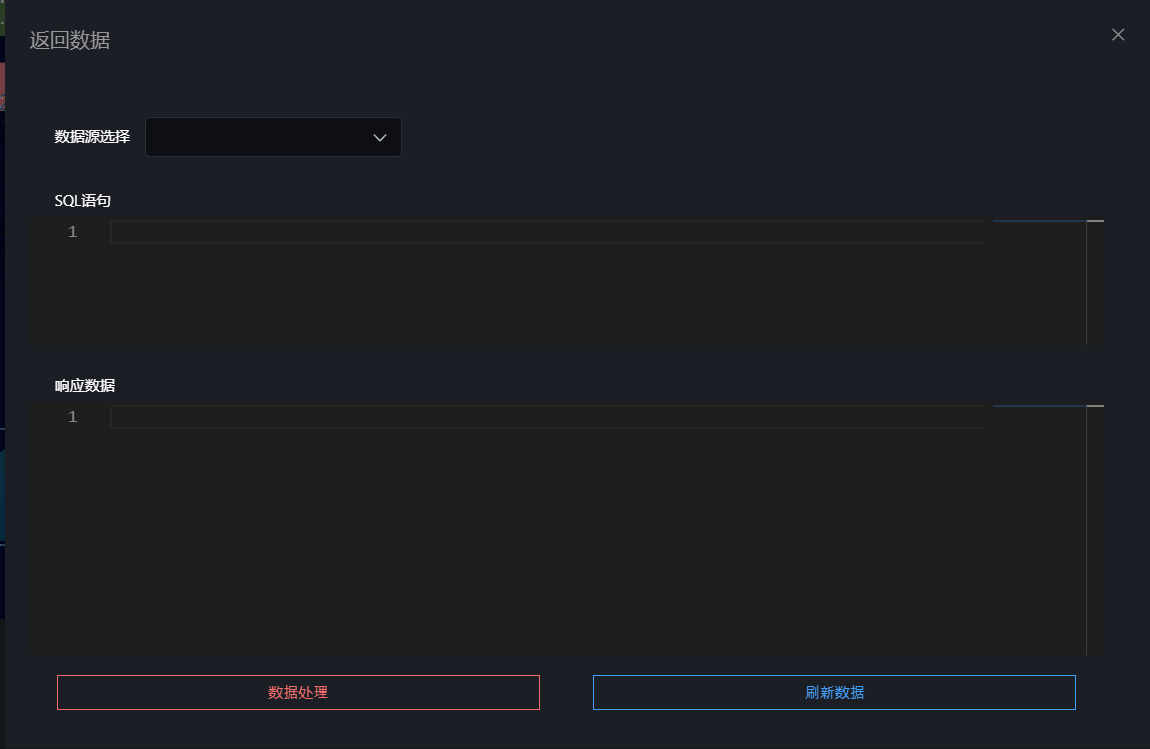Focus the 响应数据 editor first line

tap(547, 417)
